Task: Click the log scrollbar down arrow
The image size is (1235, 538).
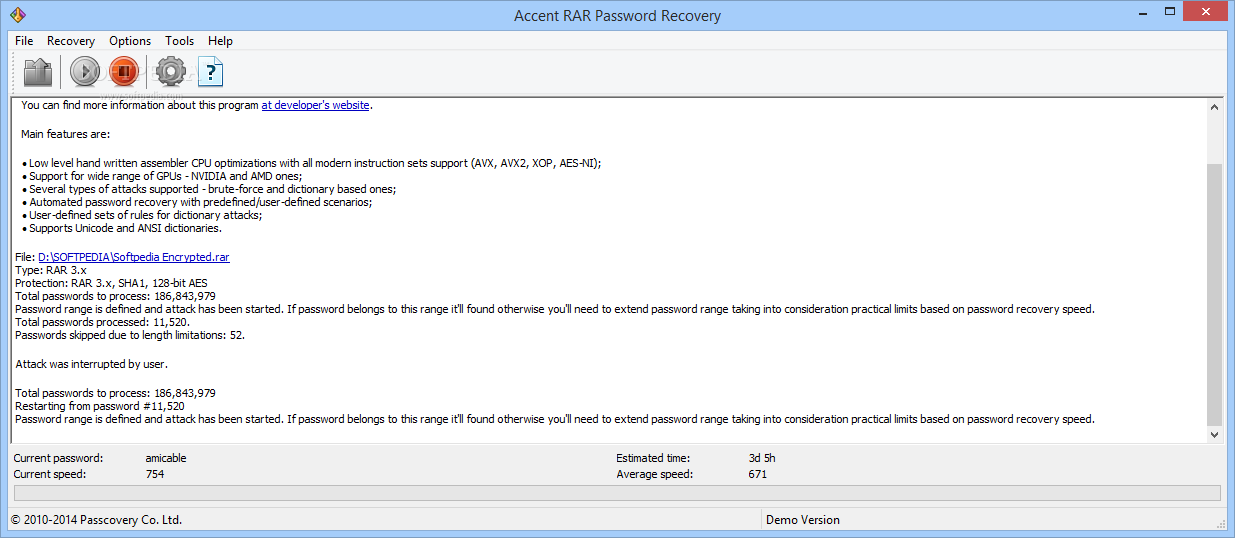Action: point(1215,435)
